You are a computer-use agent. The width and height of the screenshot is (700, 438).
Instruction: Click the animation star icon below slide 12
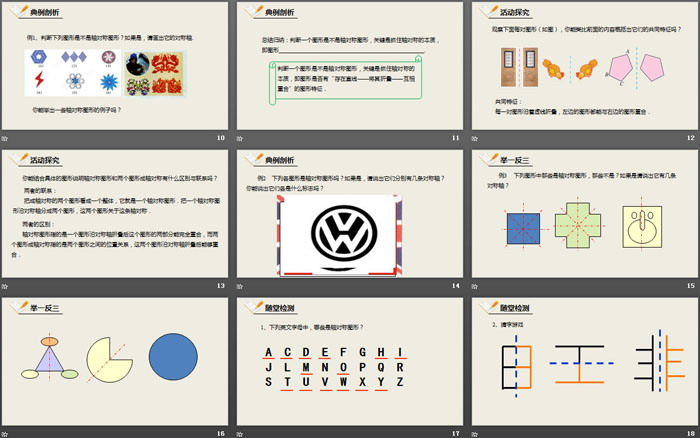(475, 138)
